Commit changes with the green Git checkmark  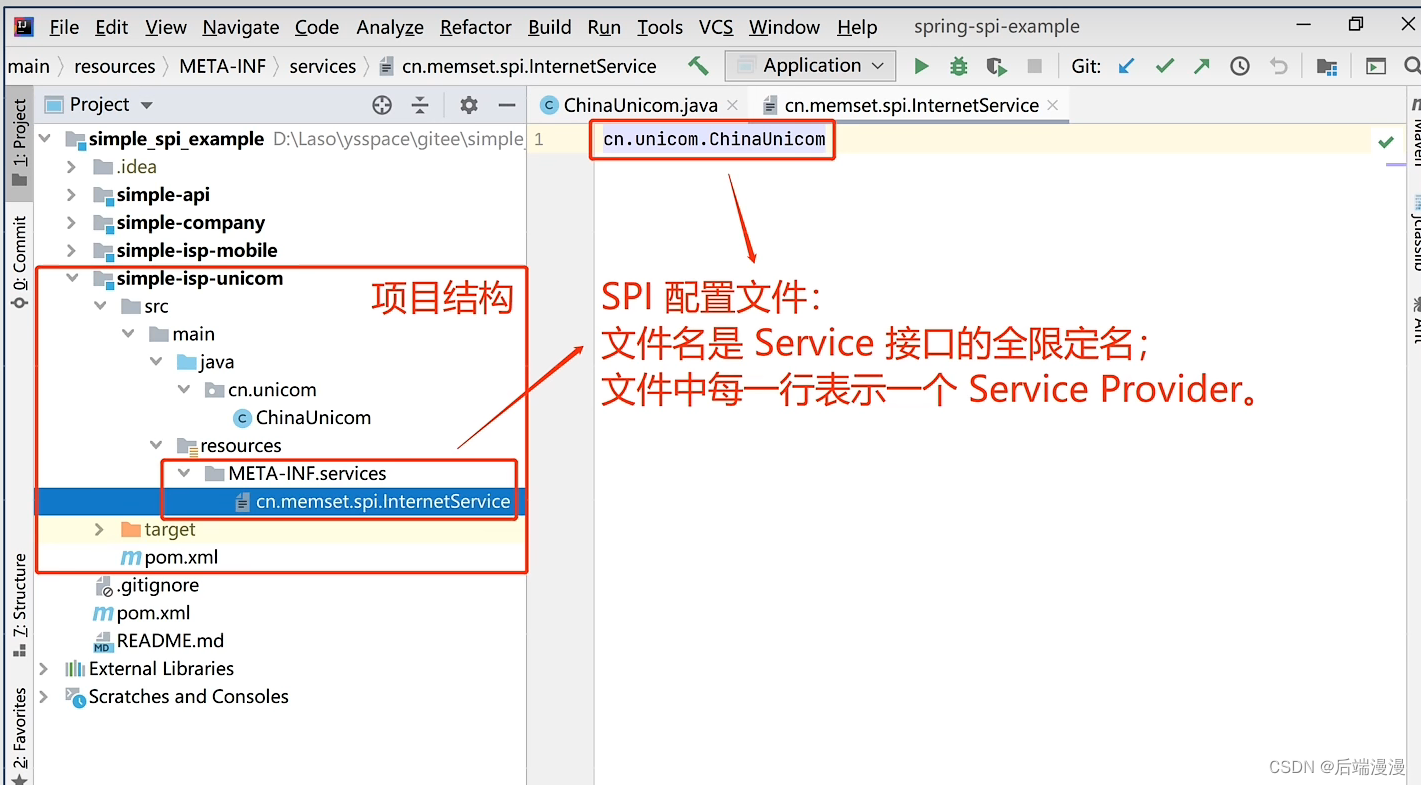(1165, 66)
